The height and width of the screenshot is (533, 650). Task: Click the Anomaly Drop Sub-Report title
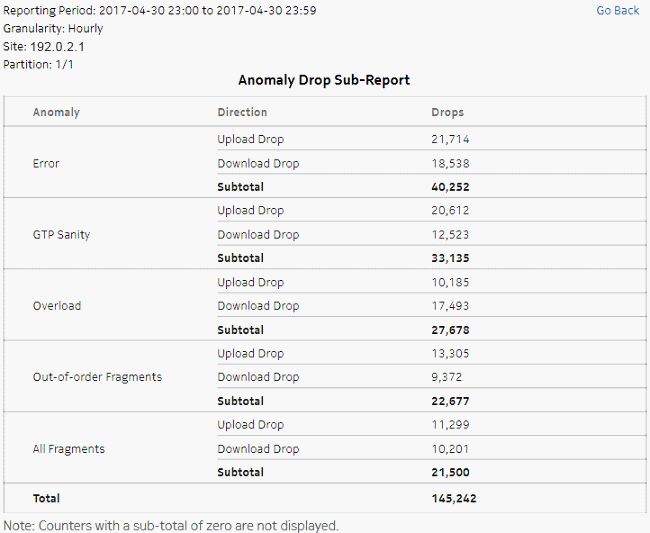tap(324, 80)
